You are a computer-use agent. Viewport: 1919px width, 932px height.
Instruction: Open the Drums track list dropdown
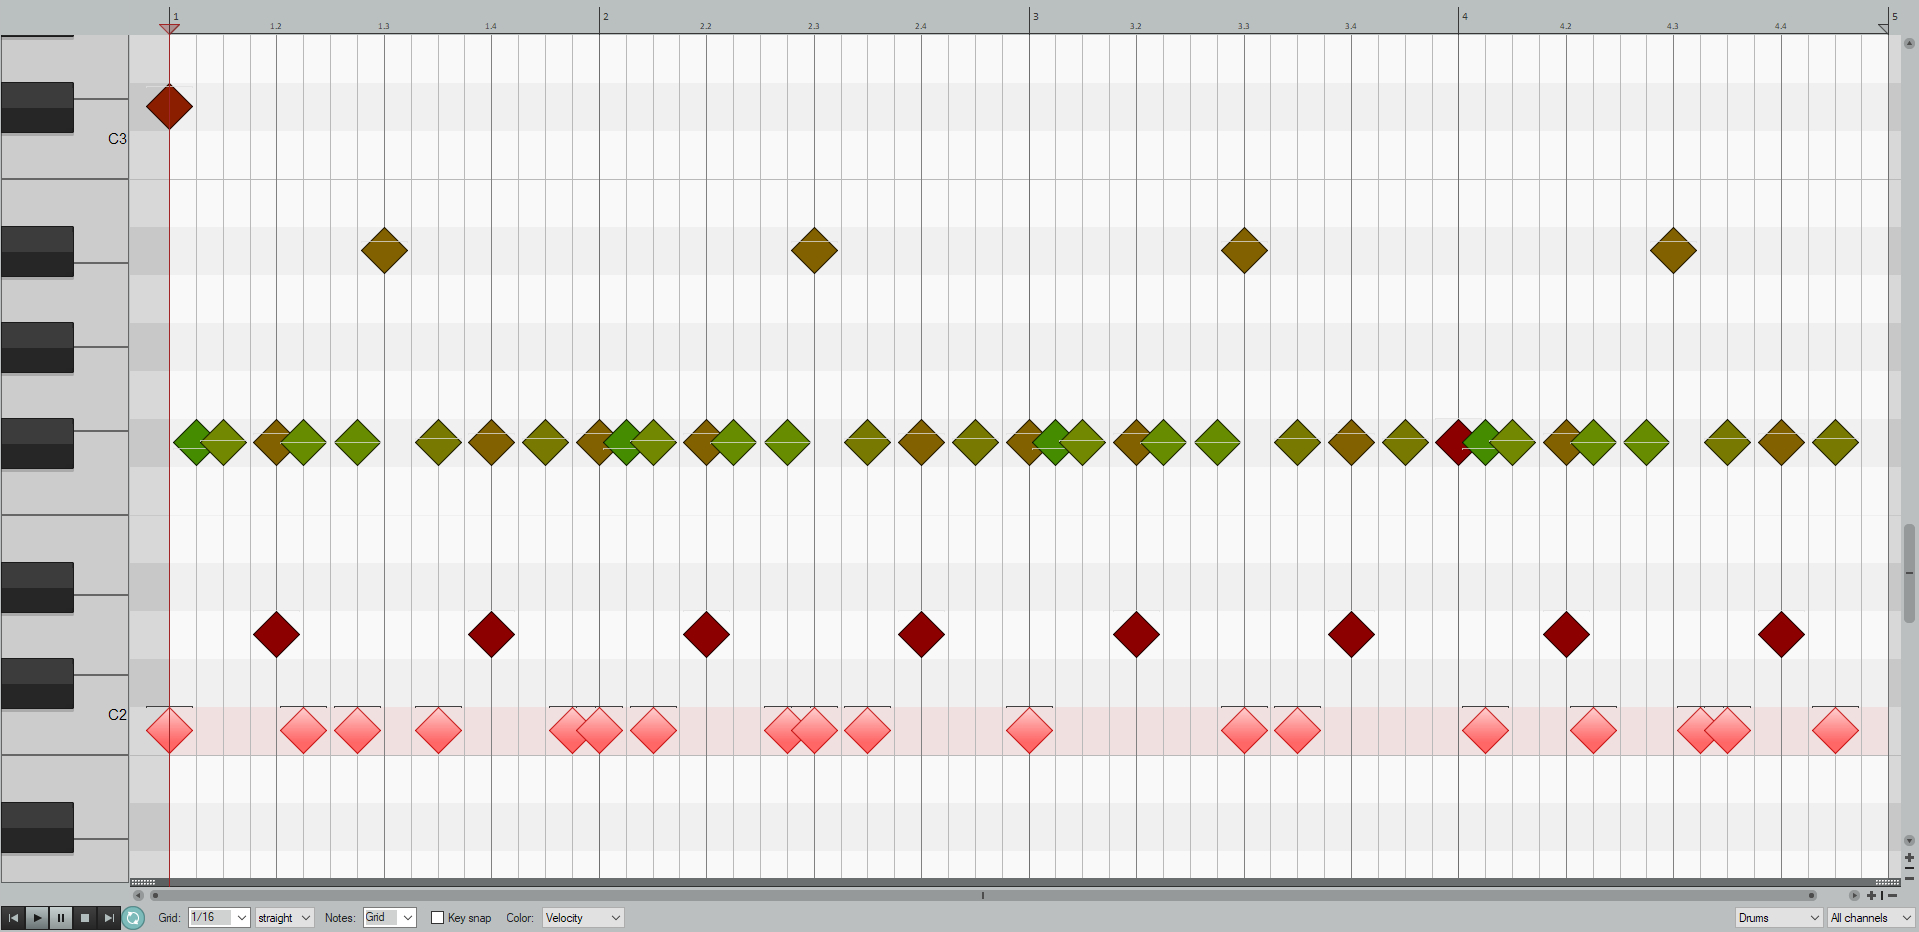pos(1778,917)
